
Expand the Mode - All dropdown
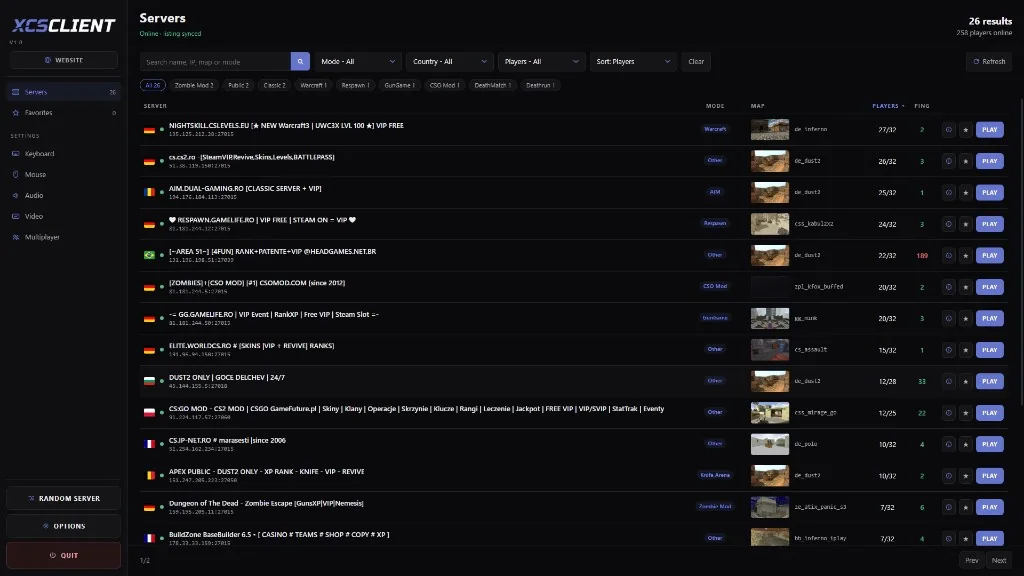pos(357,61)
